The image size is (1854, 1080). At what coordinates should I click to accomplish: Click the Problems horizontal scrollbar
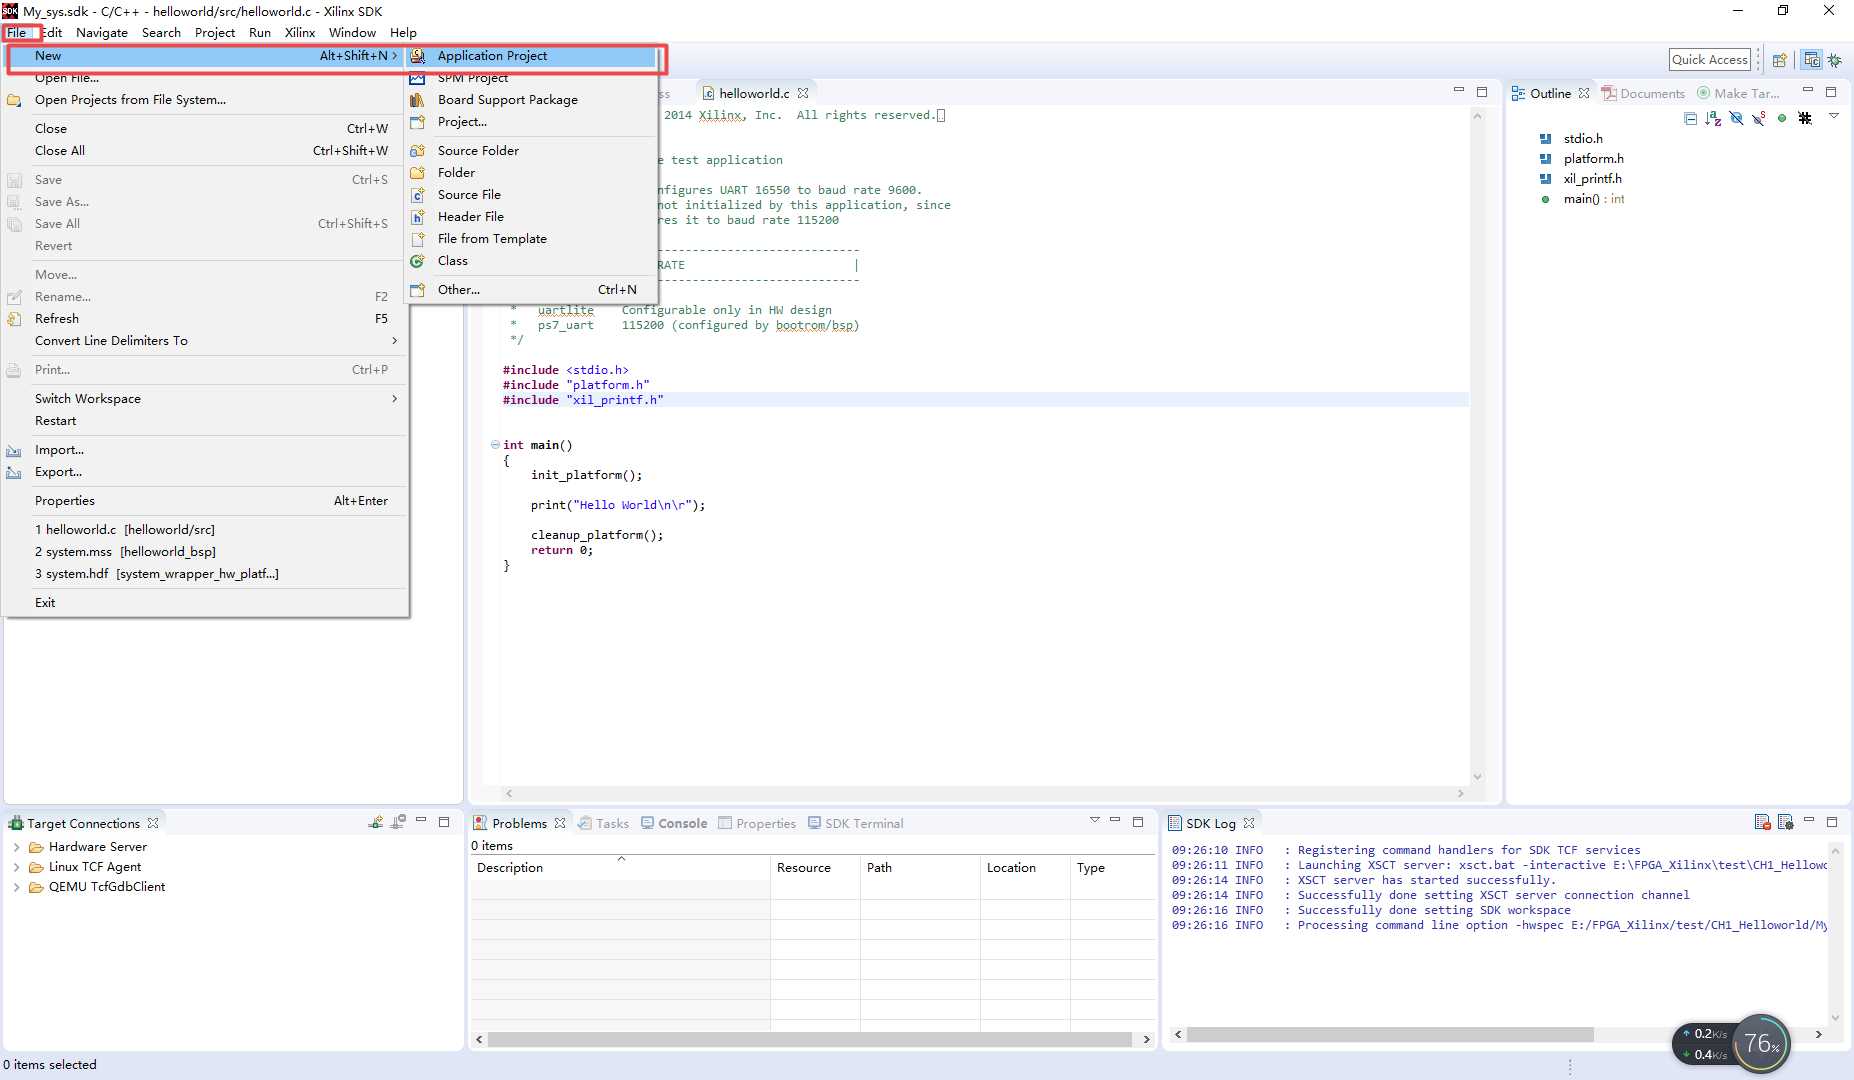click(809, 1039)
